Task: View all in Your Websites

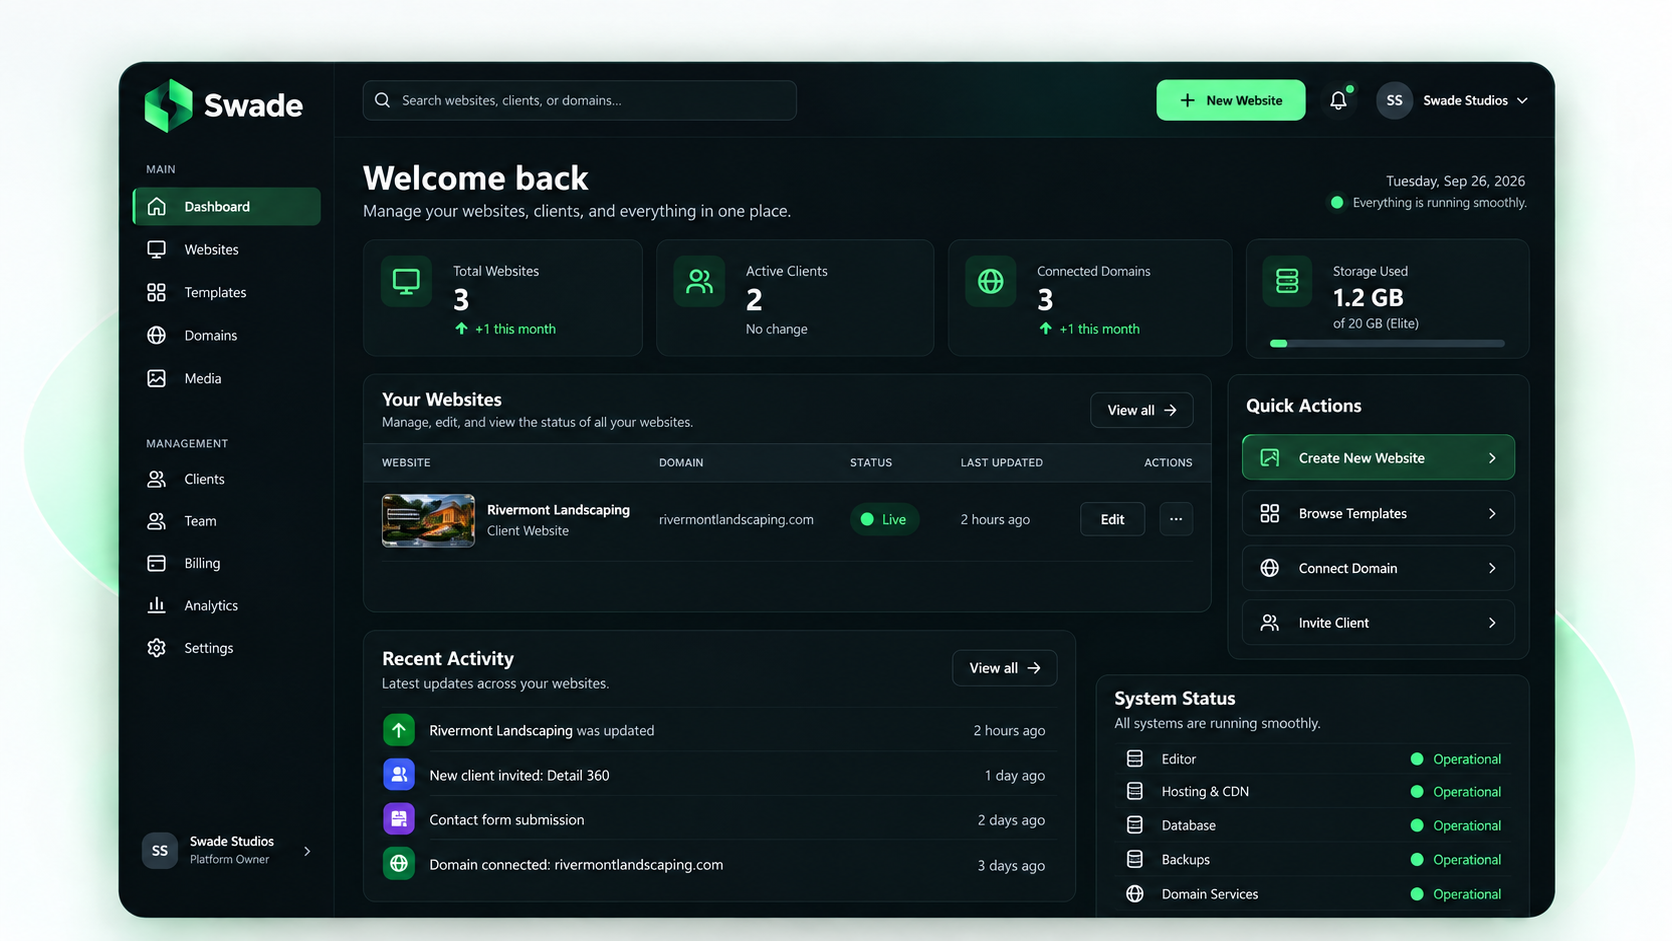Action: point(1141,410)
